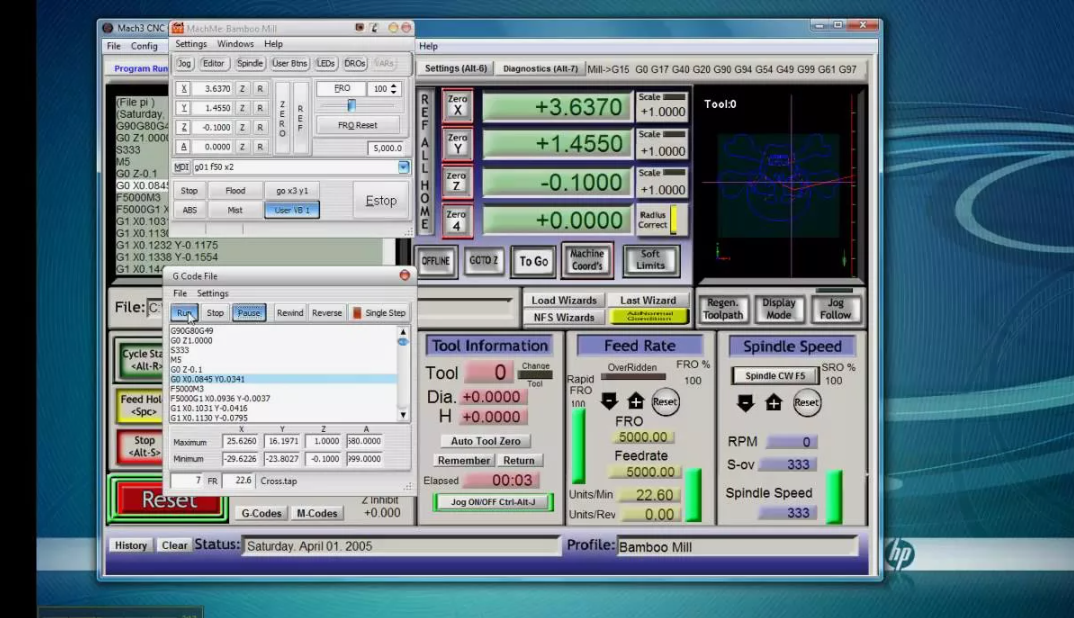Image resolution: width=1074 pixels, height=618 pixels.
Task: Click R ref button for X axis row
Action: (260, 88)
